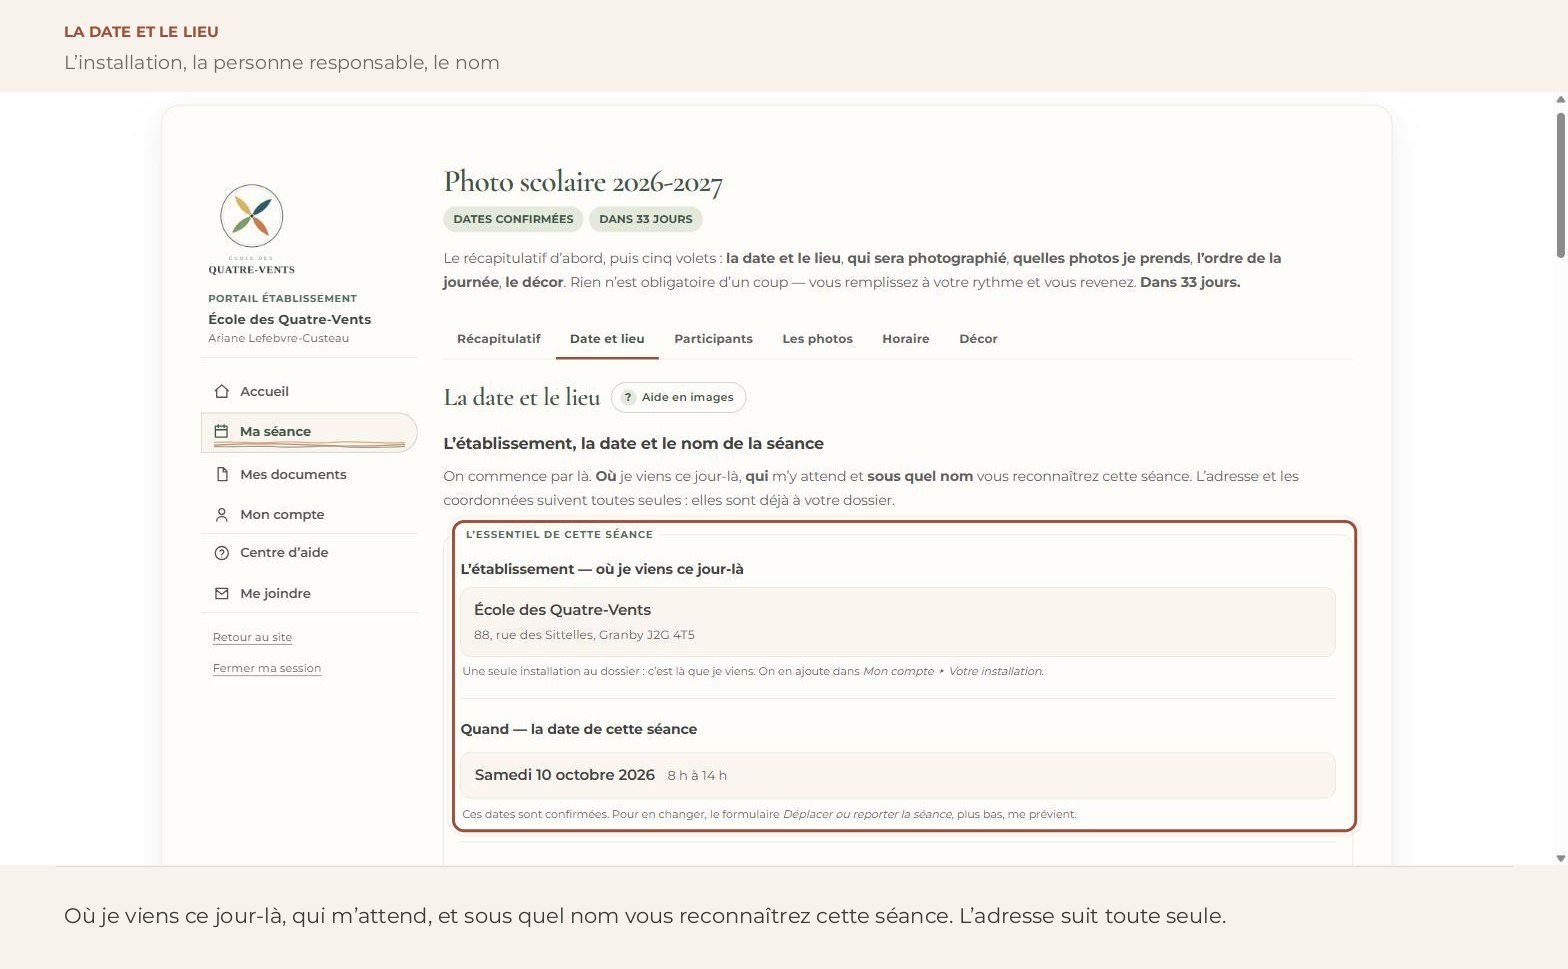1568x969 pixels.
Task: Click the DANS 33 JOURS badge
Action: point(646,220)
